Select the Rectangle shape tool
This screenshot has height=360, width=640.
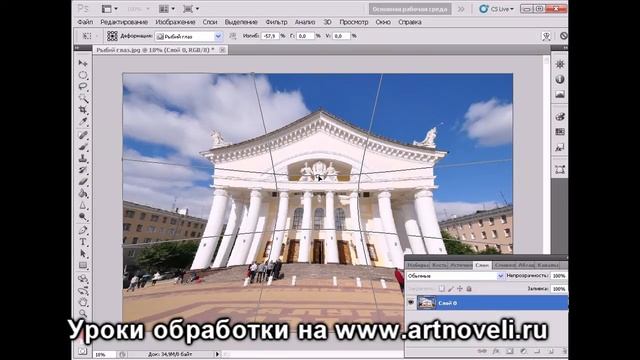click(x=83, y=265)
